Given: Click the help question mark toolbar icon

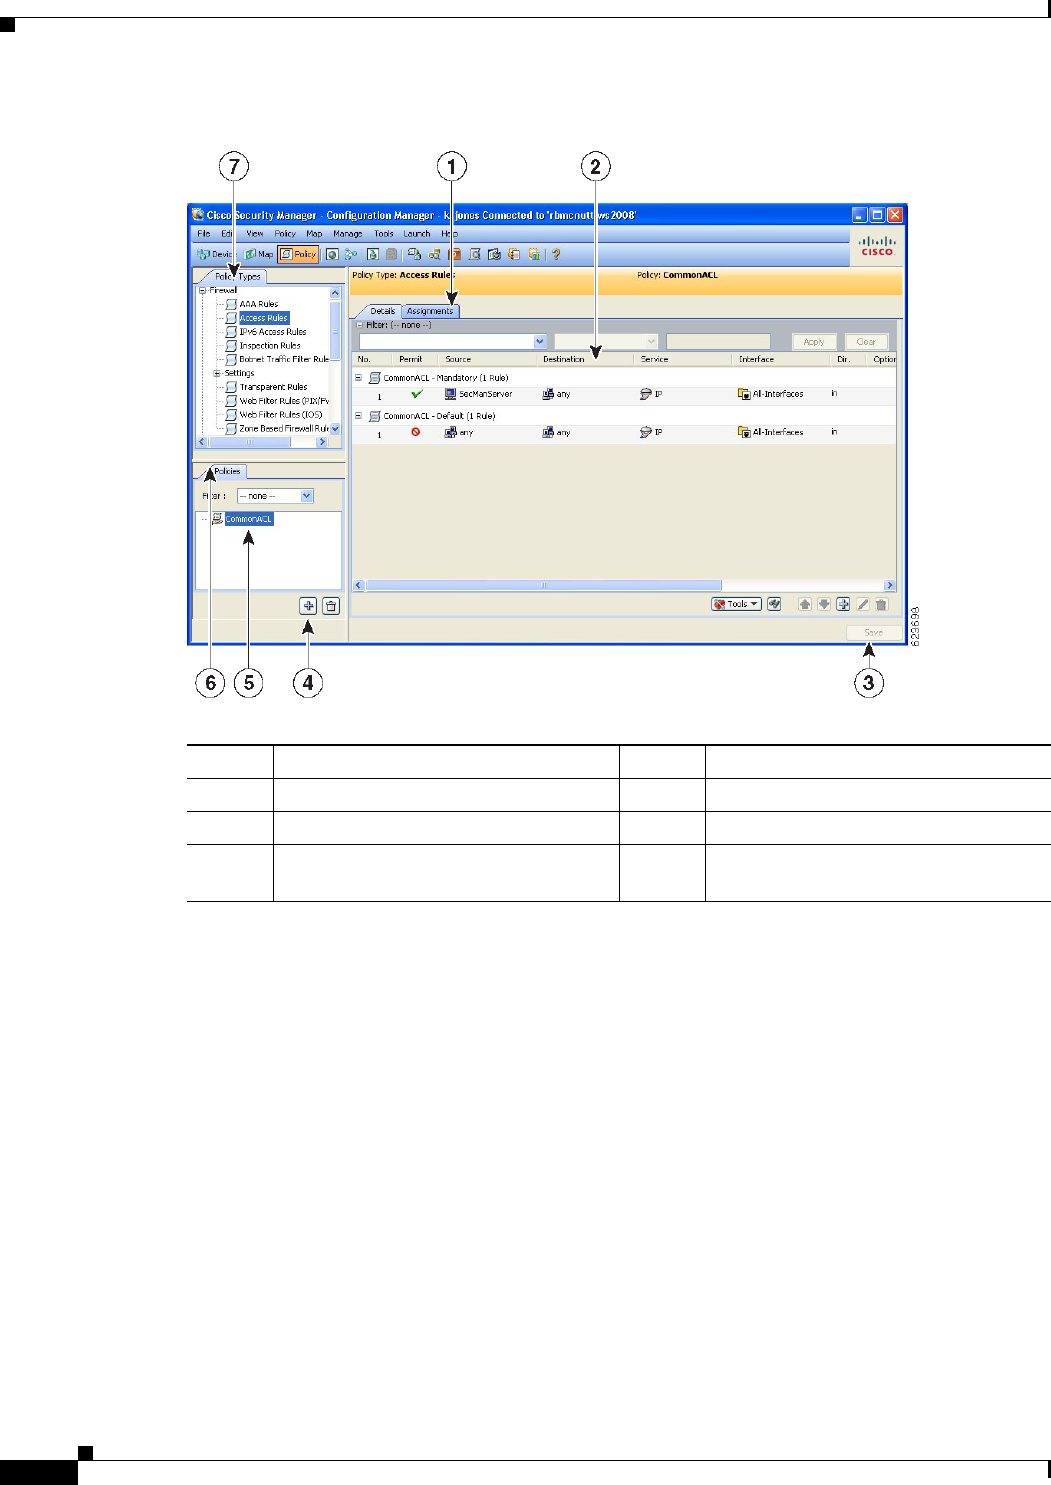Looking at the screenshot, I should pyautogui.click(x=556, y=254).
